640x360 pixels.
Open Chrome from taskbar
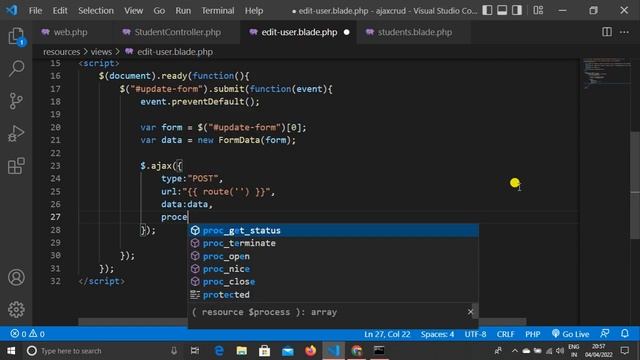point(357,351)
